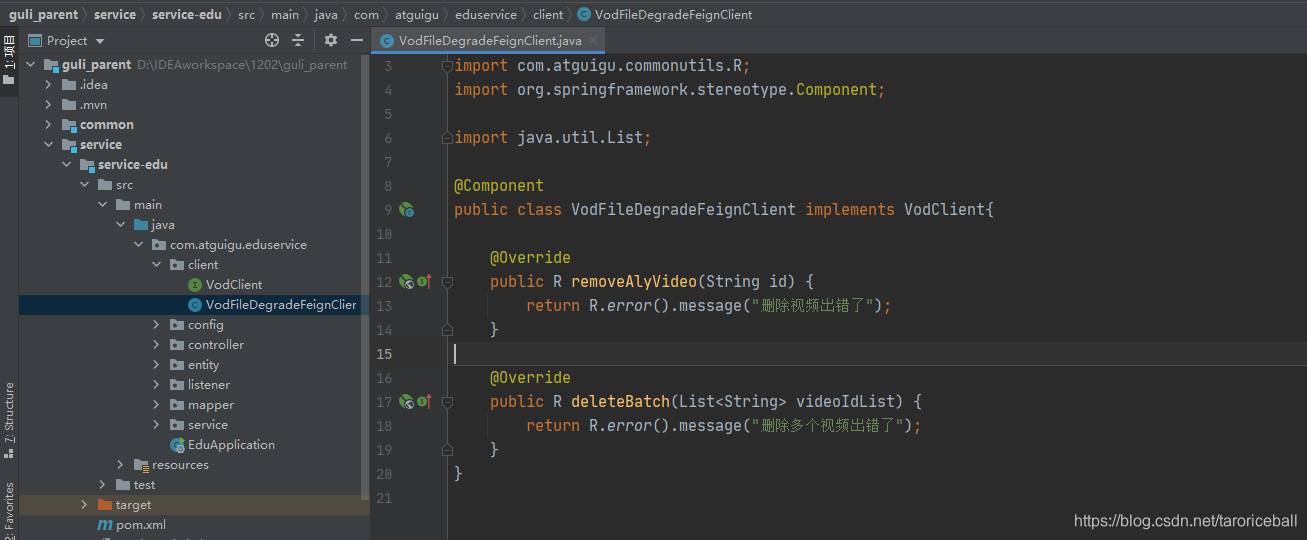The height and width of the screenshot is (540, 1307).
Task: Expand the .idea folder arrow
Action: tap(48, 85)
